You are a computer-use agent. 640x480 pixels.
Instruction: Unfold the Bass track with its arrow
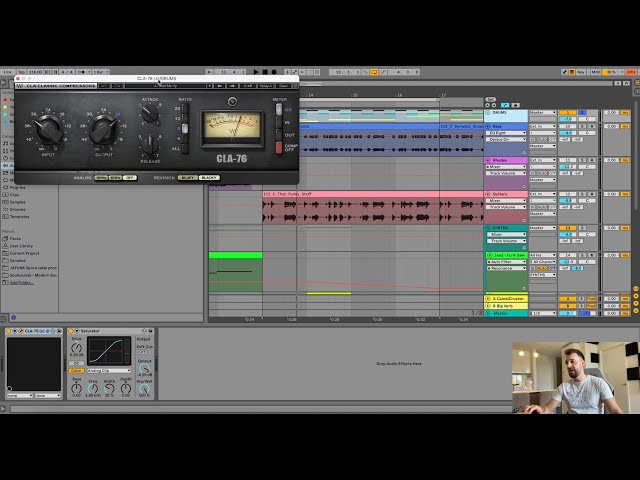pyautogui.click(x=488, y=127)
